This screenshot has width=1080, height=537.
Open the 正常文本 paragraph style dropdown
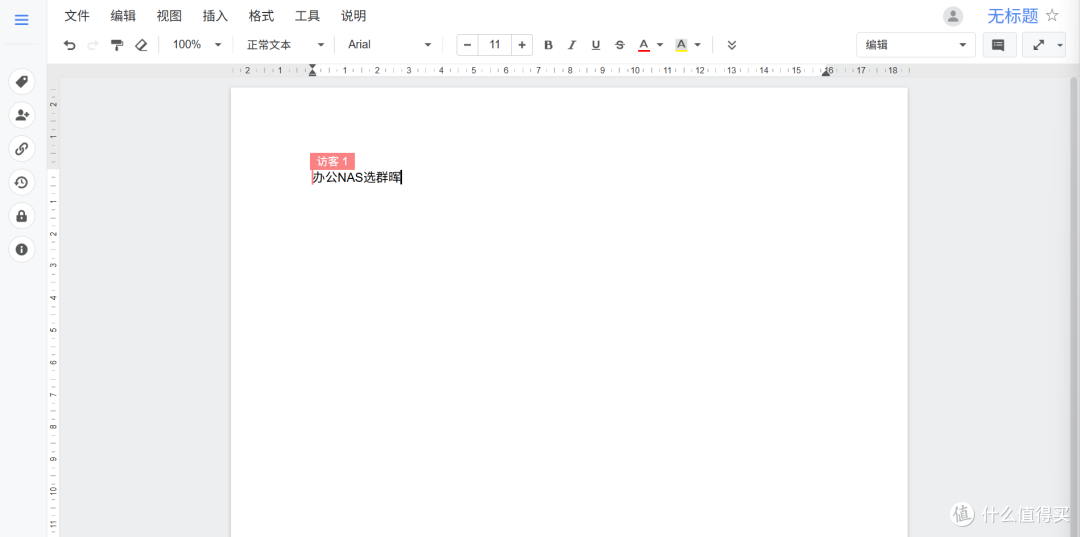[286, 45]
